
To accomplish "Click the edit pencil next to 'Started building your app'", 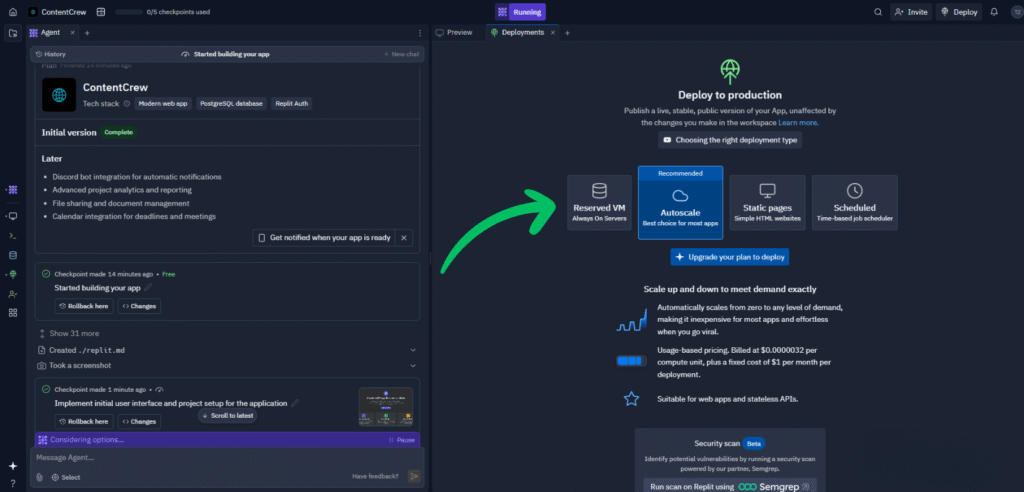I will 148,288.
